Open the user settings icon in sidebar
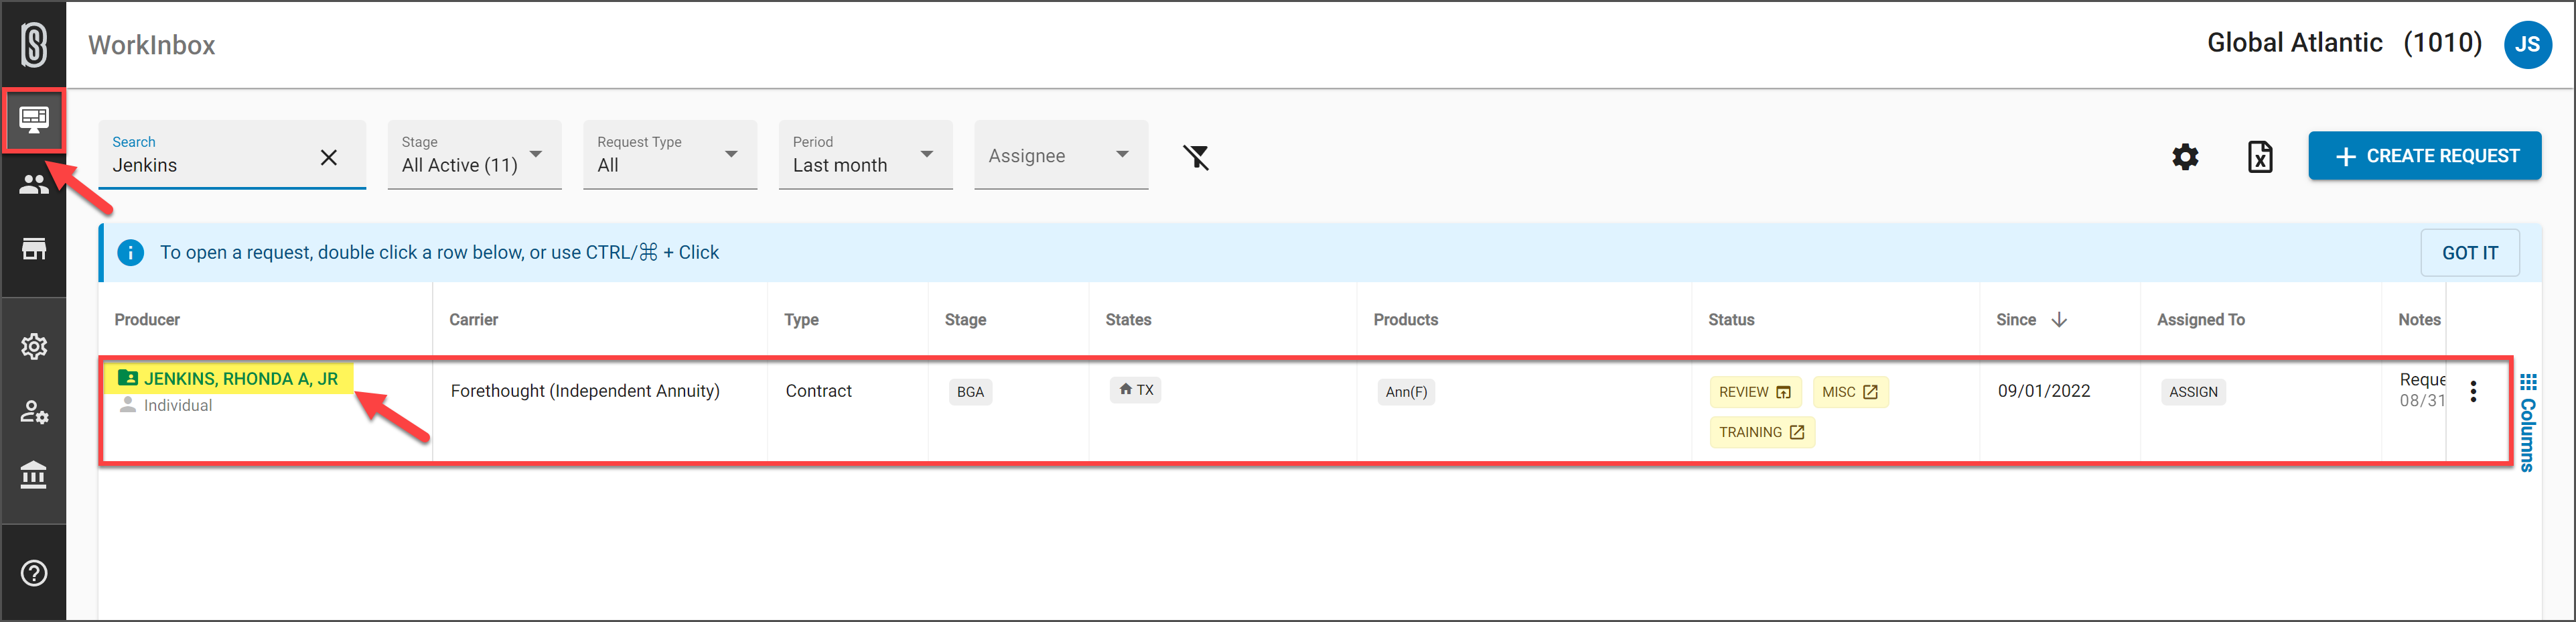 click(x=34, y=411)
